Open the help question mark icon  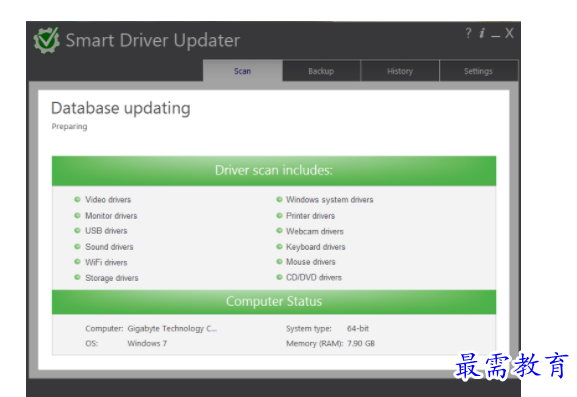[x=468, y=33]
